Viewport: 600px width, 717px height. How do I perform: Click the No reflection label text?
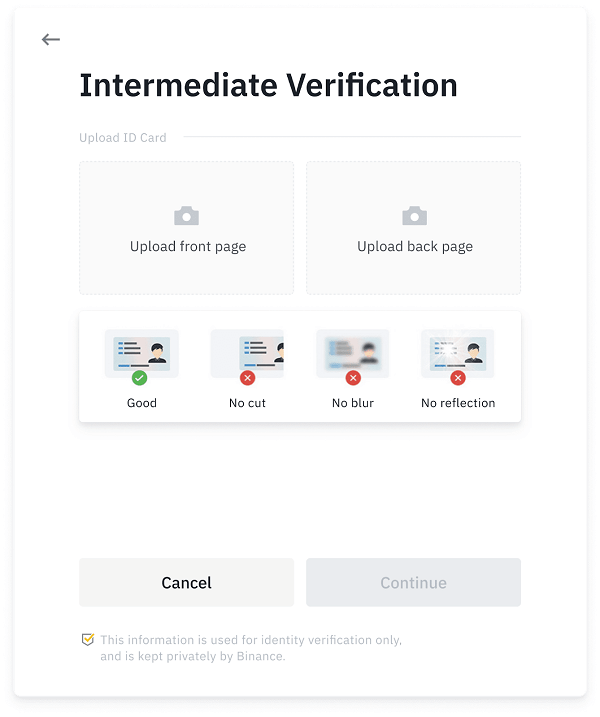tap(458, 403)
